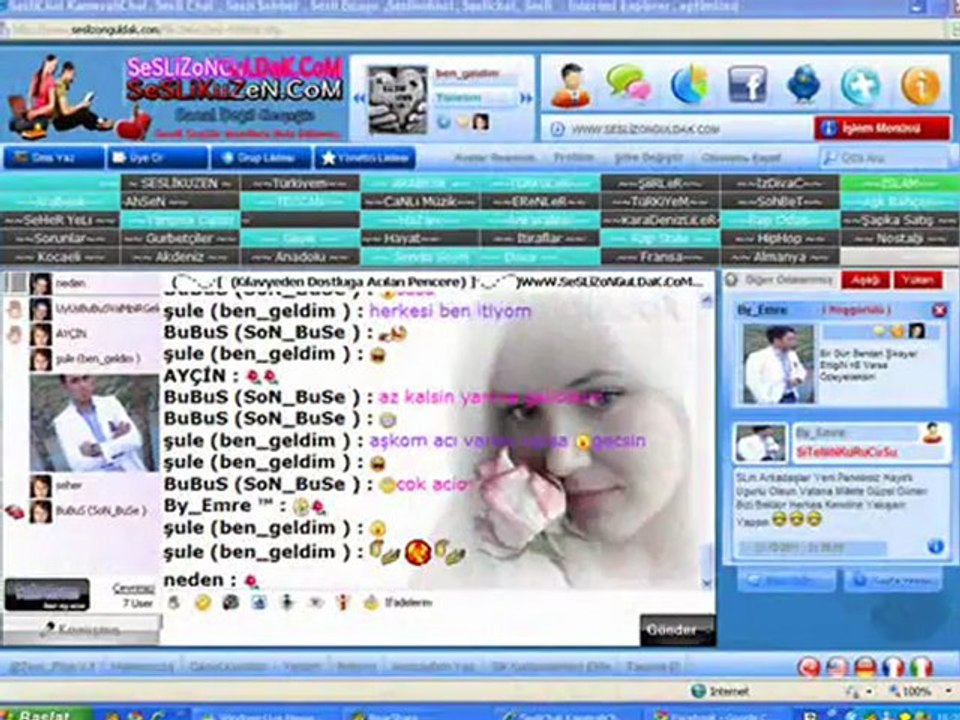The image size is (960, 720).
Task: Select the Italian flag language icon
Action: pyautogui.click(x=921, y=667)
